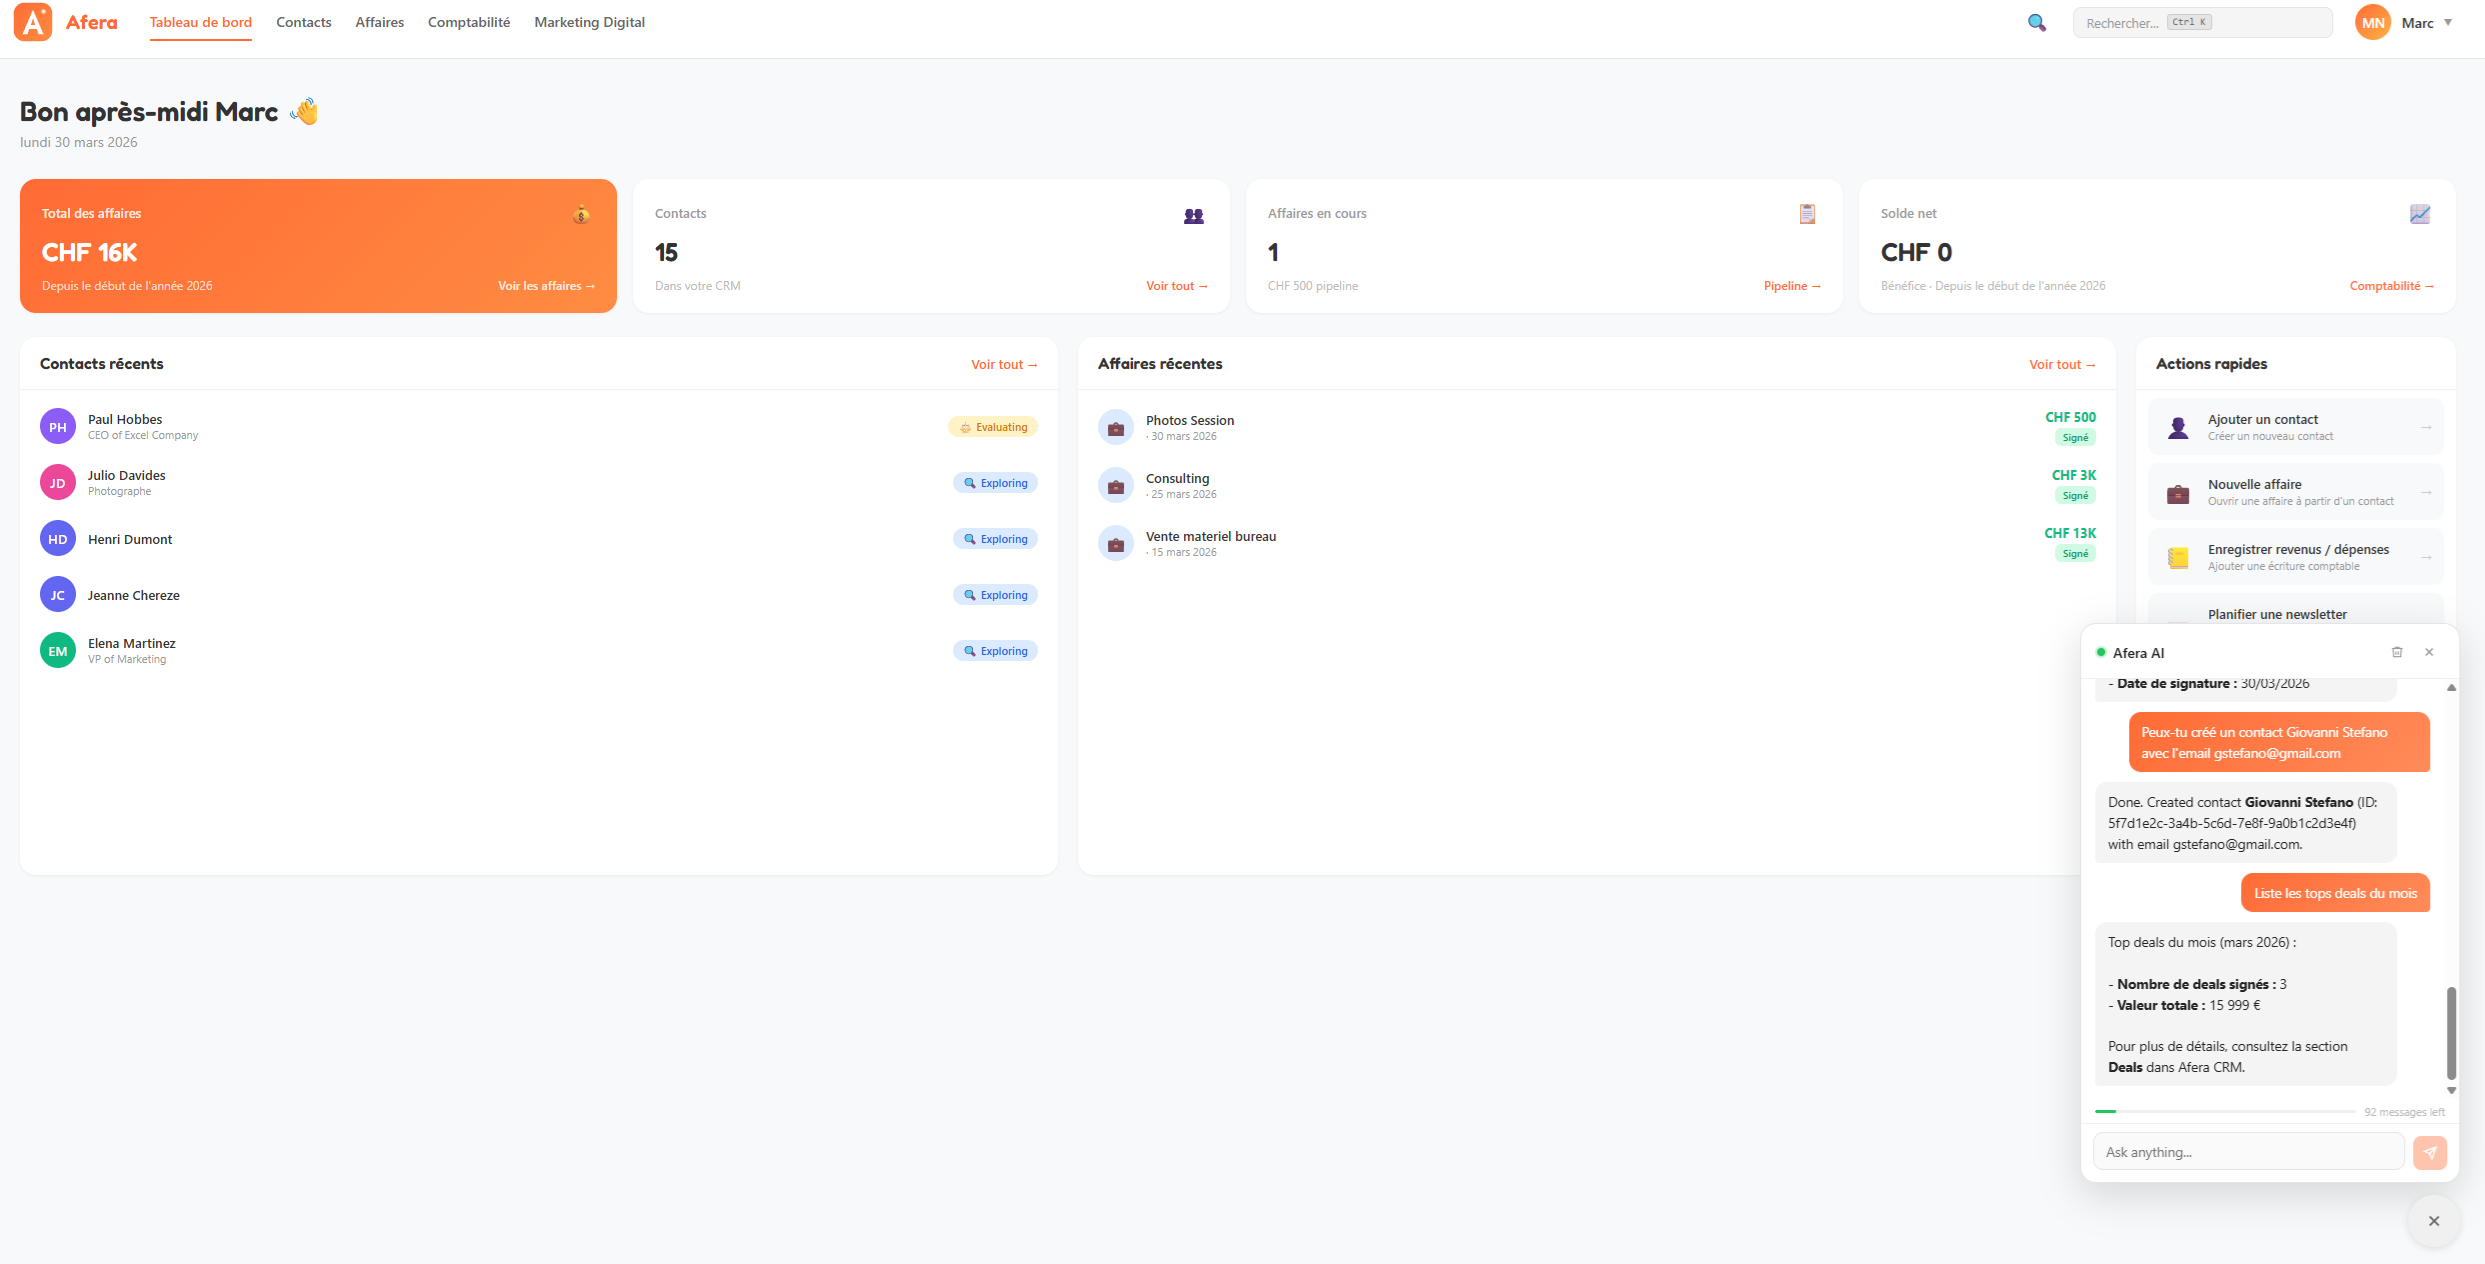
Task: Click the green message usage bar
Action: [2107, 1111]
